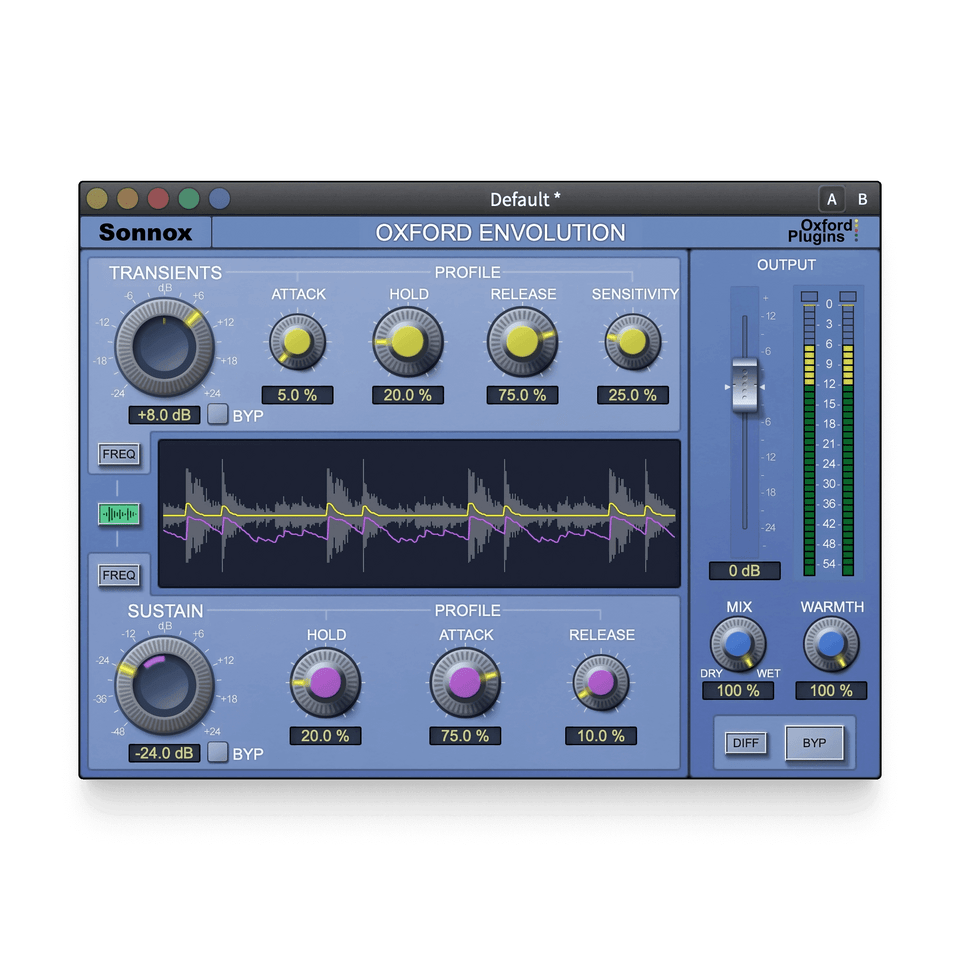Image resolution: width=960 pixels, height=960 pixels.
Task: Click the green waveform display icon
Action: coord(119,514)
